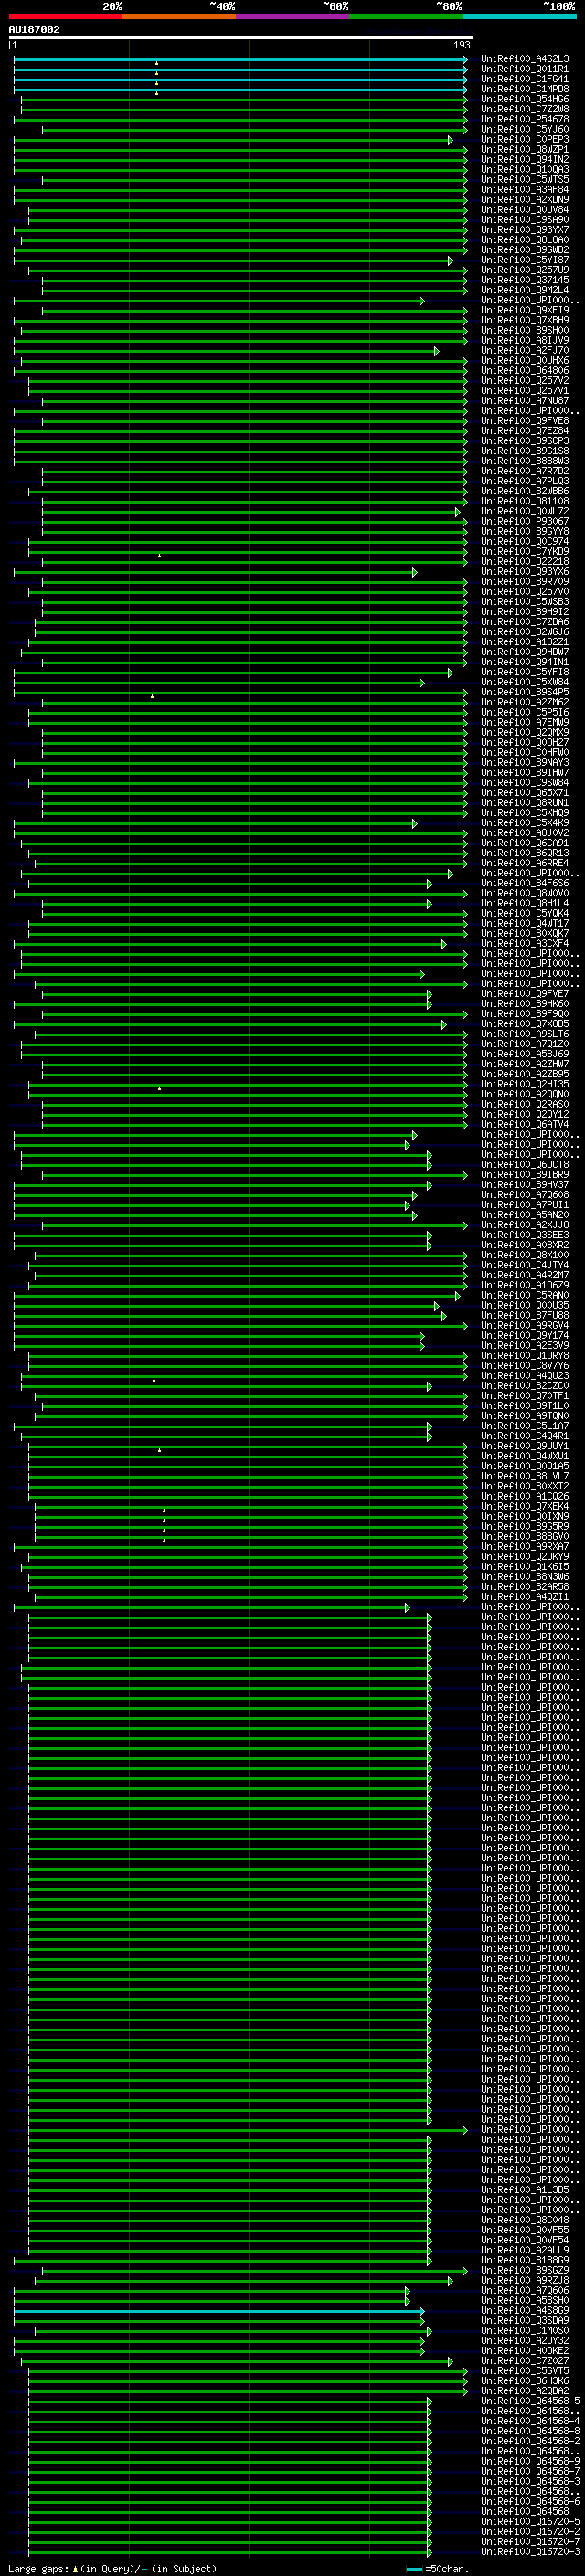
Task: Select the UniRef100_Q257V0 label
Action: click(525, 591)
